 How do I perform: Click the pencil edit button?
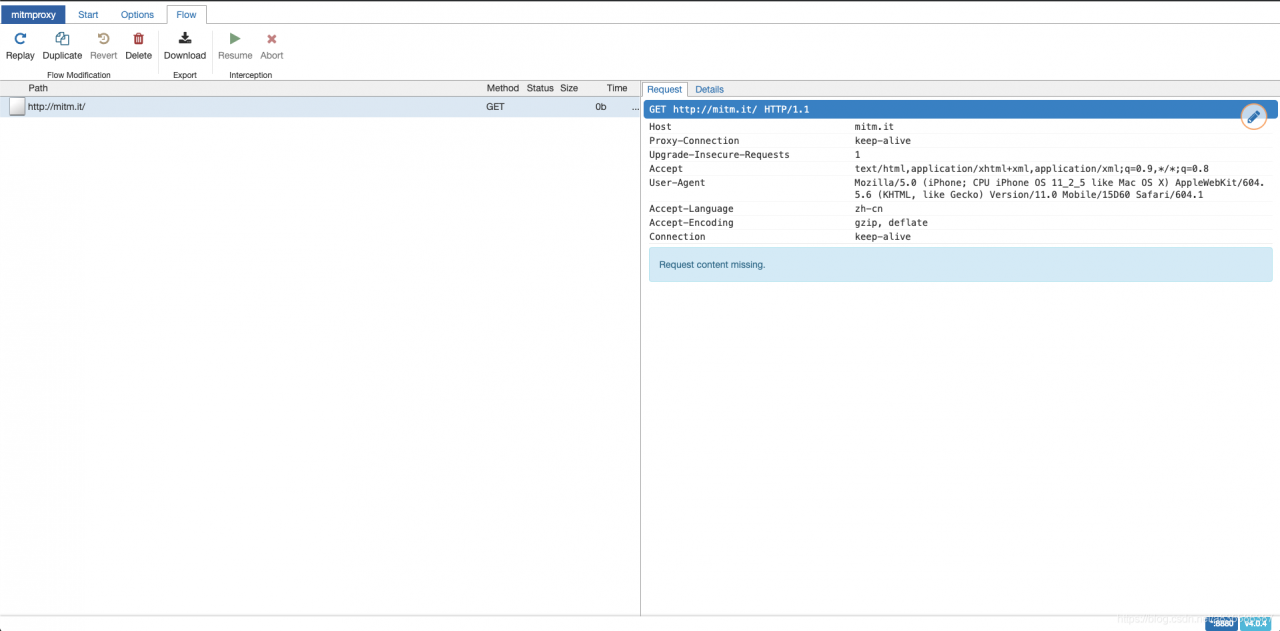1253,117
